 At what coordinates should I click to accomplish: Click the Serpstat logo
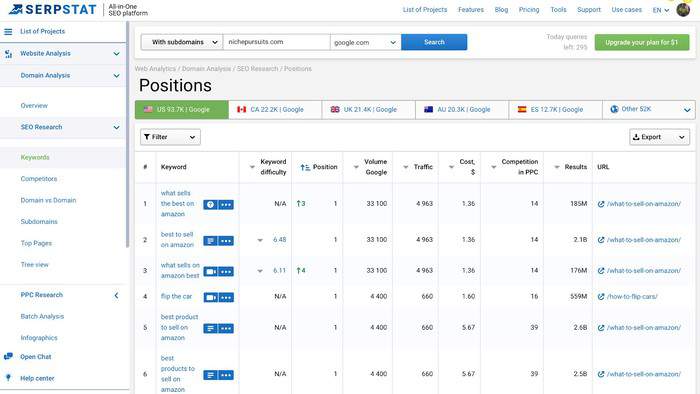point(52,9)
